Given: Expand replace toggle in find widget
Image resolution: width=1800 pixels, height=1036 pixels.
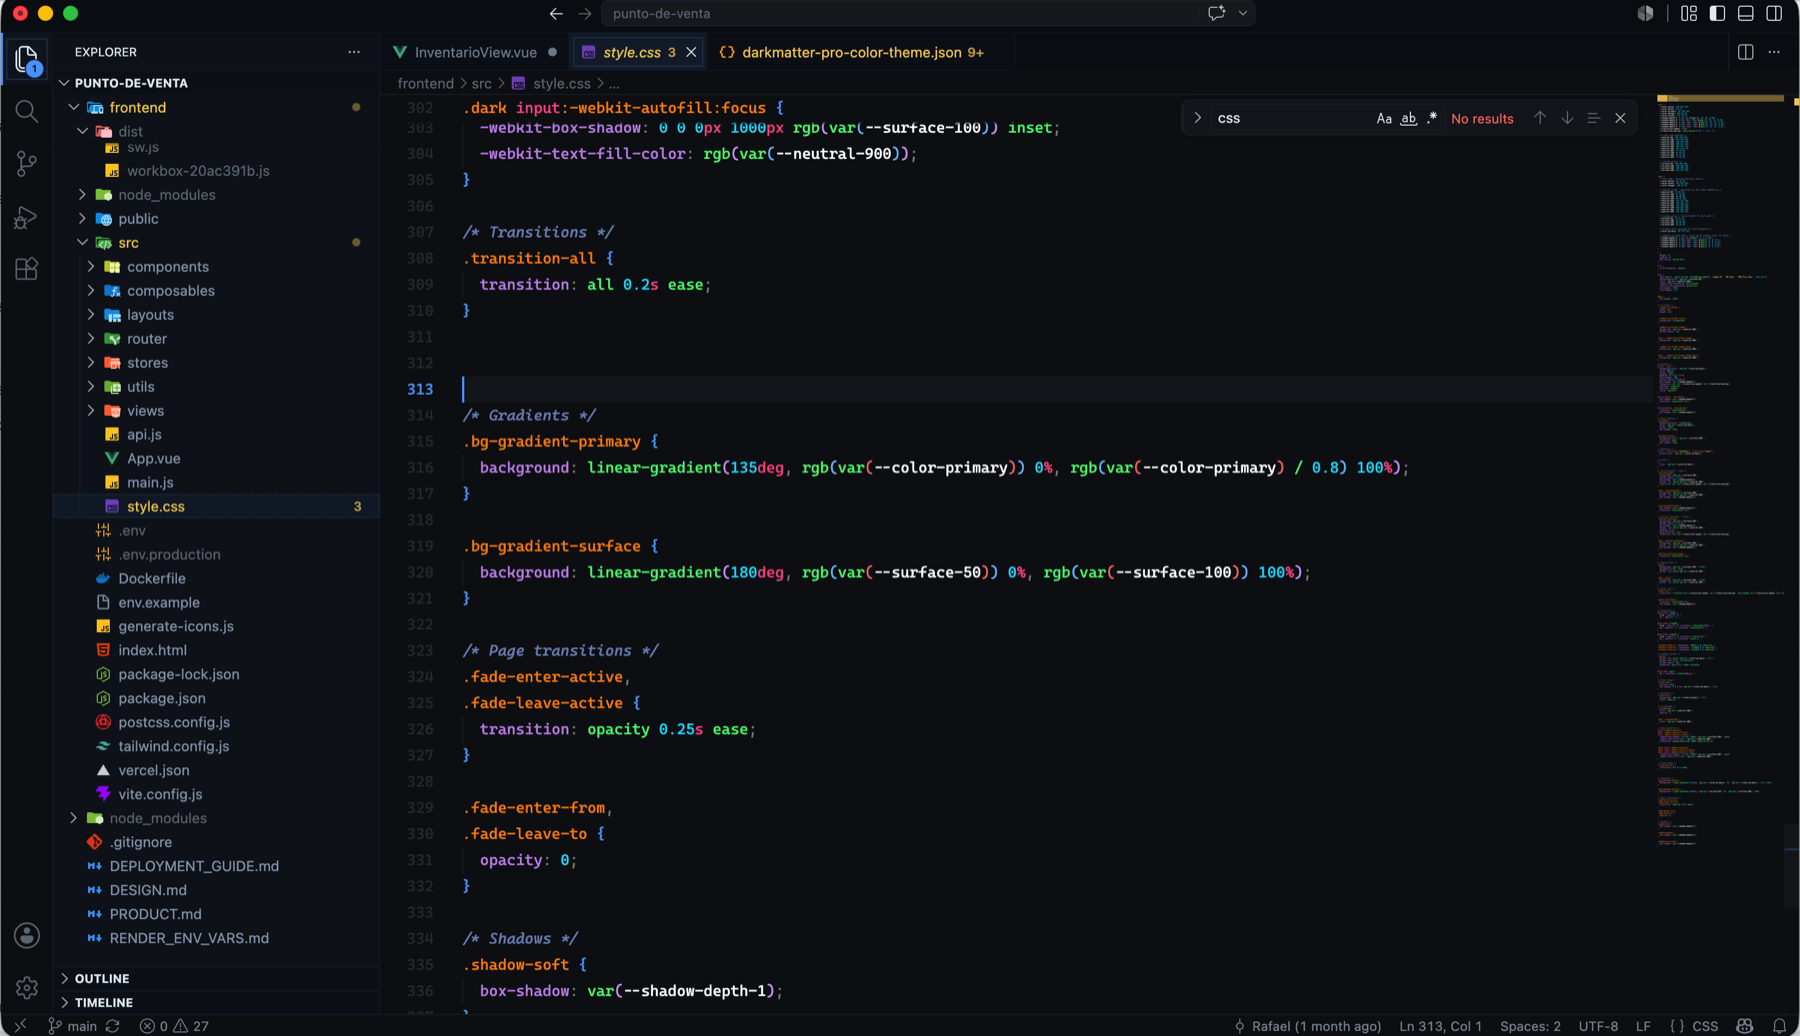Looking at the screenshot, I should pyautogui.click(x=1198, y=118).
